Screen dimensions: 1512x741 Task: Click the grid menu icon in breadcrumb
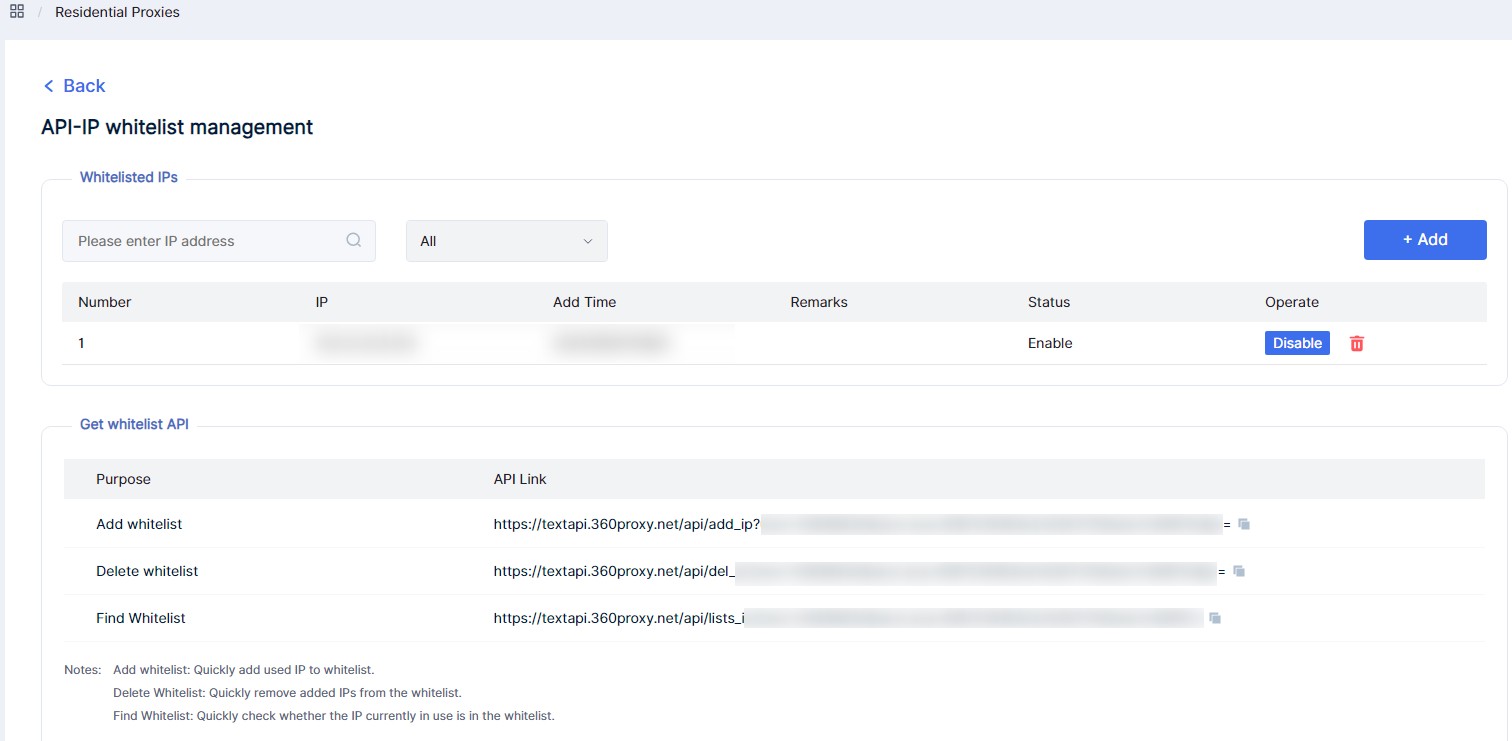pyautogui.click(x=17, y=13)
